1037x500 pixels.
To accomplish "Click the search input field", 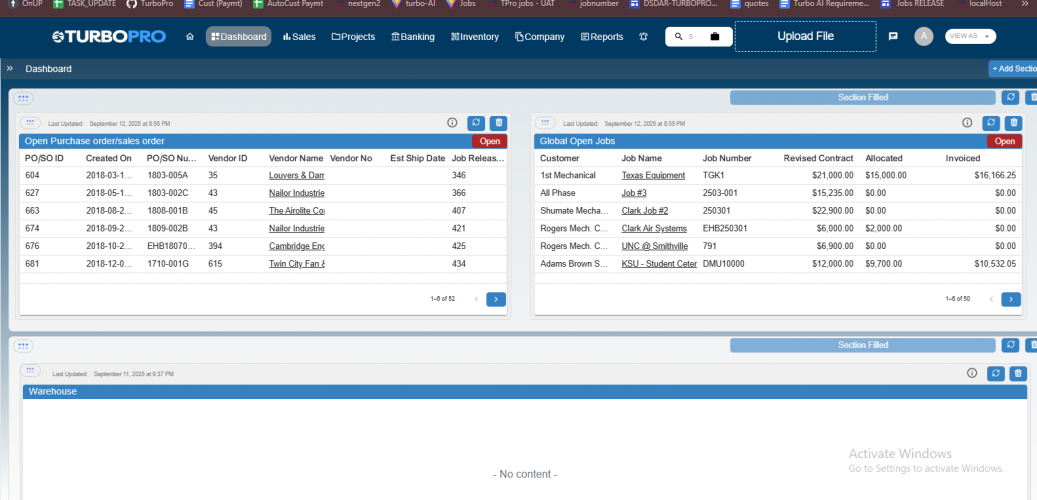I will (x=691, y=36).
